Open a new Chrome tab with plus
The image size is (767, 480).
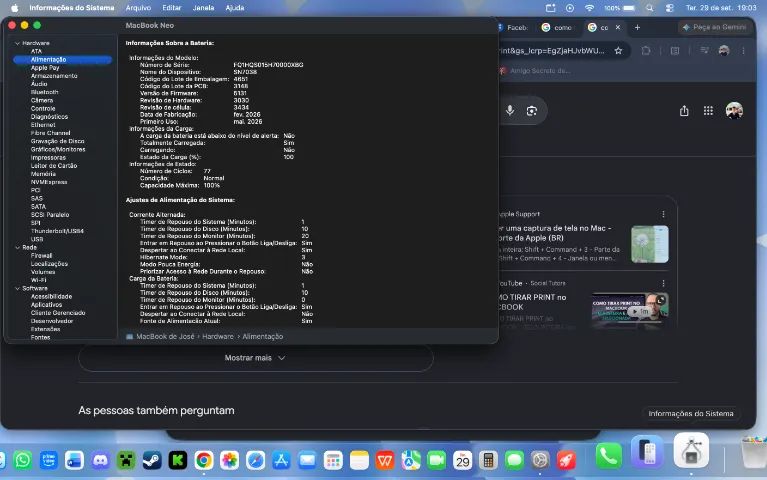click(637, 27)
